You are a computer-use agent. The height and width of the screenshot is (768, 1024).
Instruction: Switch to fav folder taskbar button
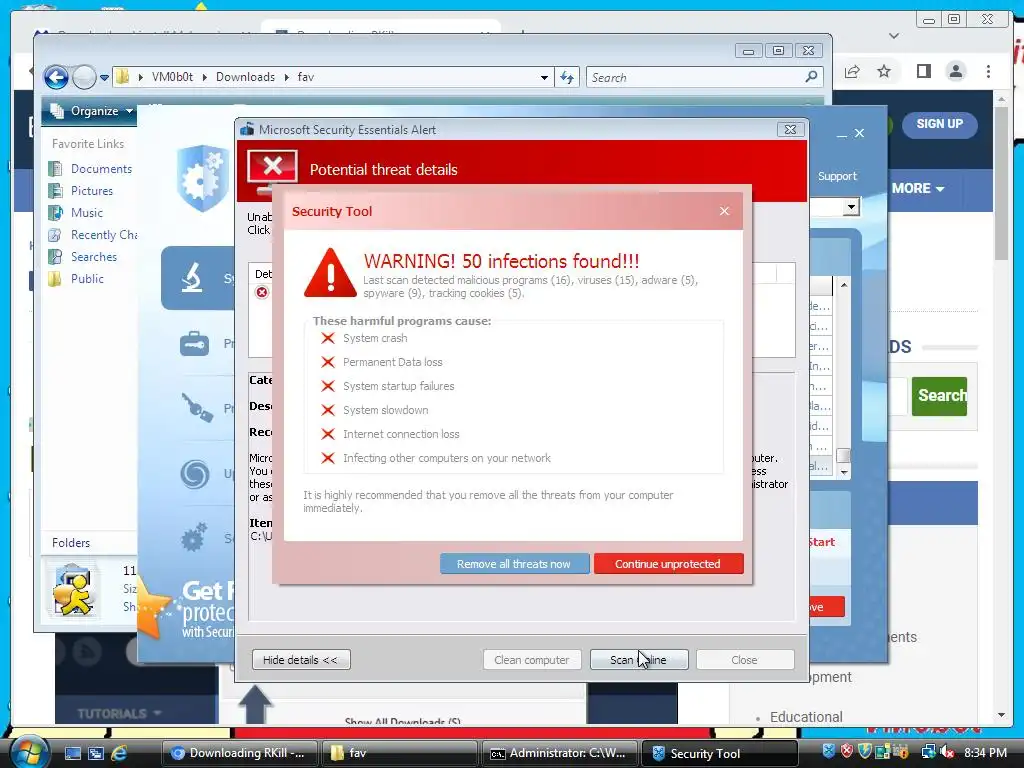(400, 753)
